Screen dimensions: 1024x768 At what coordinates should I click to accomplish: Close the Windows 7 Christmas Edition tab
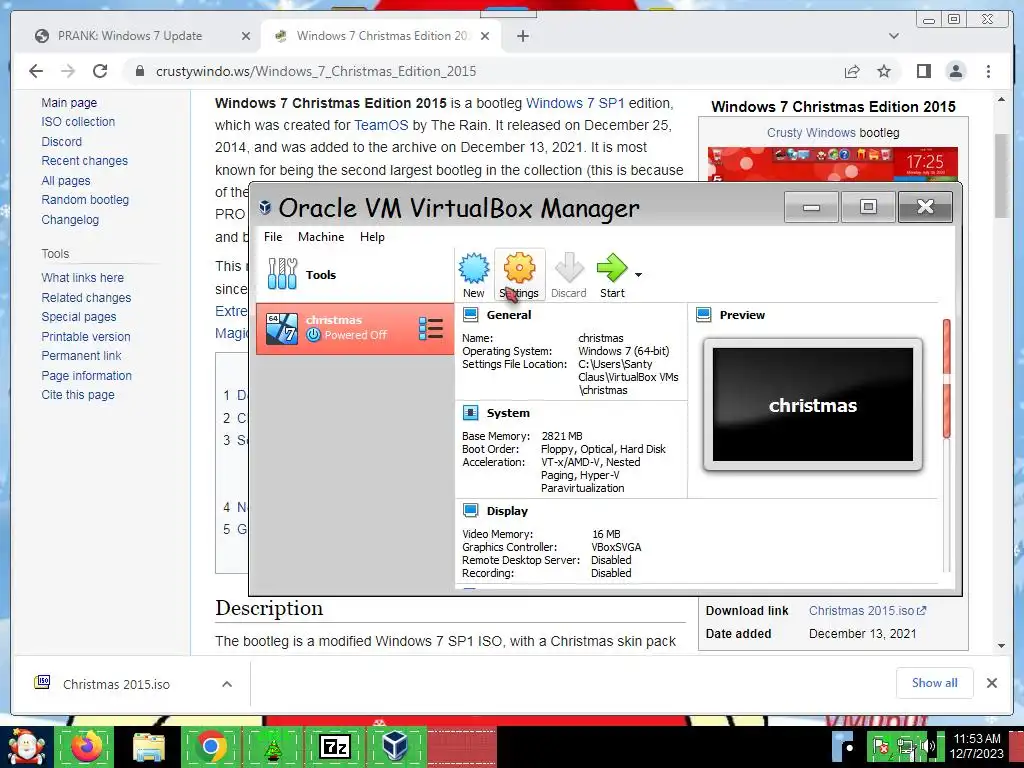pos(485,37)
